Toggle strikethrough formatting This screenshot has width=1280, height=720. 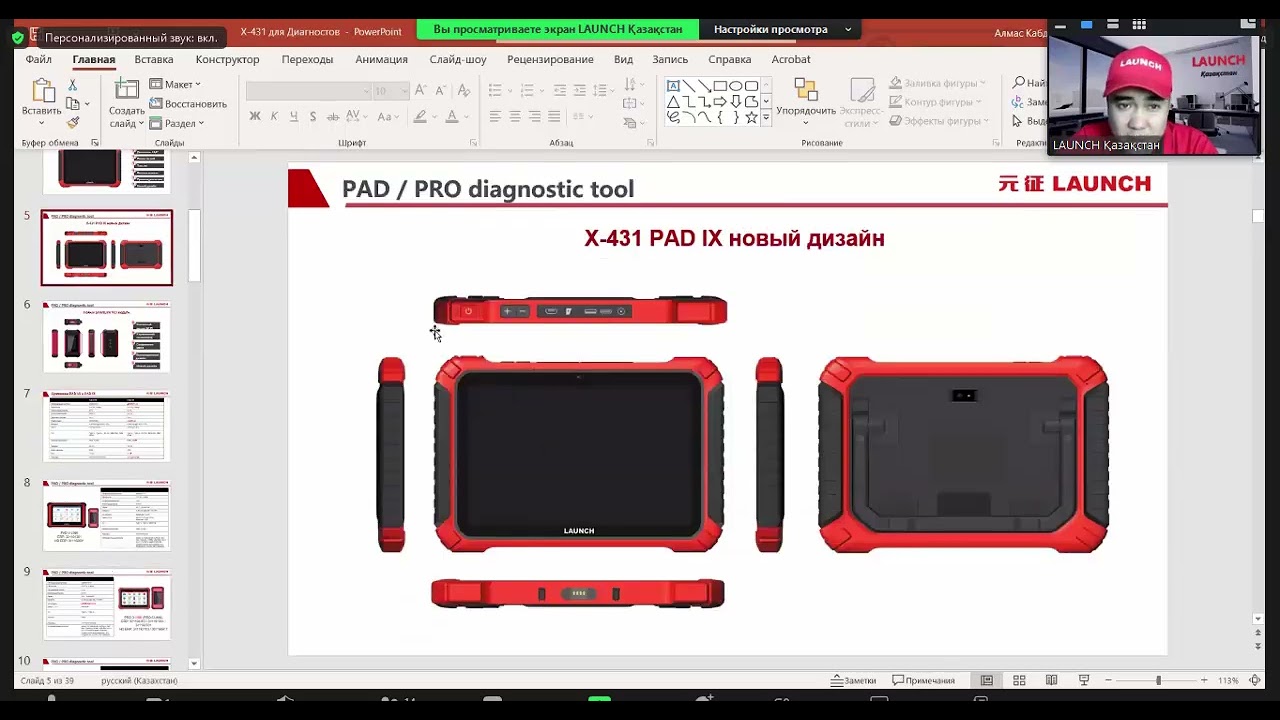tap(332, 117)
